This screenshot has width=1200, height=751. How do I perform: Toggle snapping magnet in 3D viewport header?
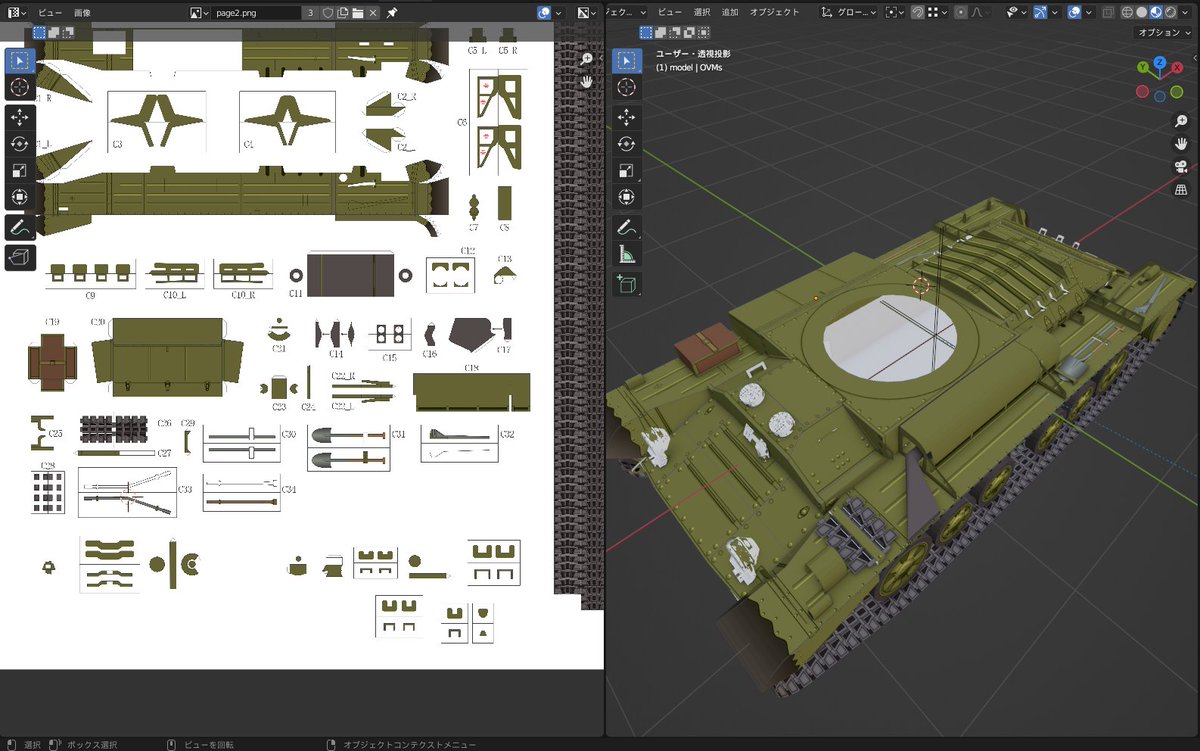click(x=917, y=12)
